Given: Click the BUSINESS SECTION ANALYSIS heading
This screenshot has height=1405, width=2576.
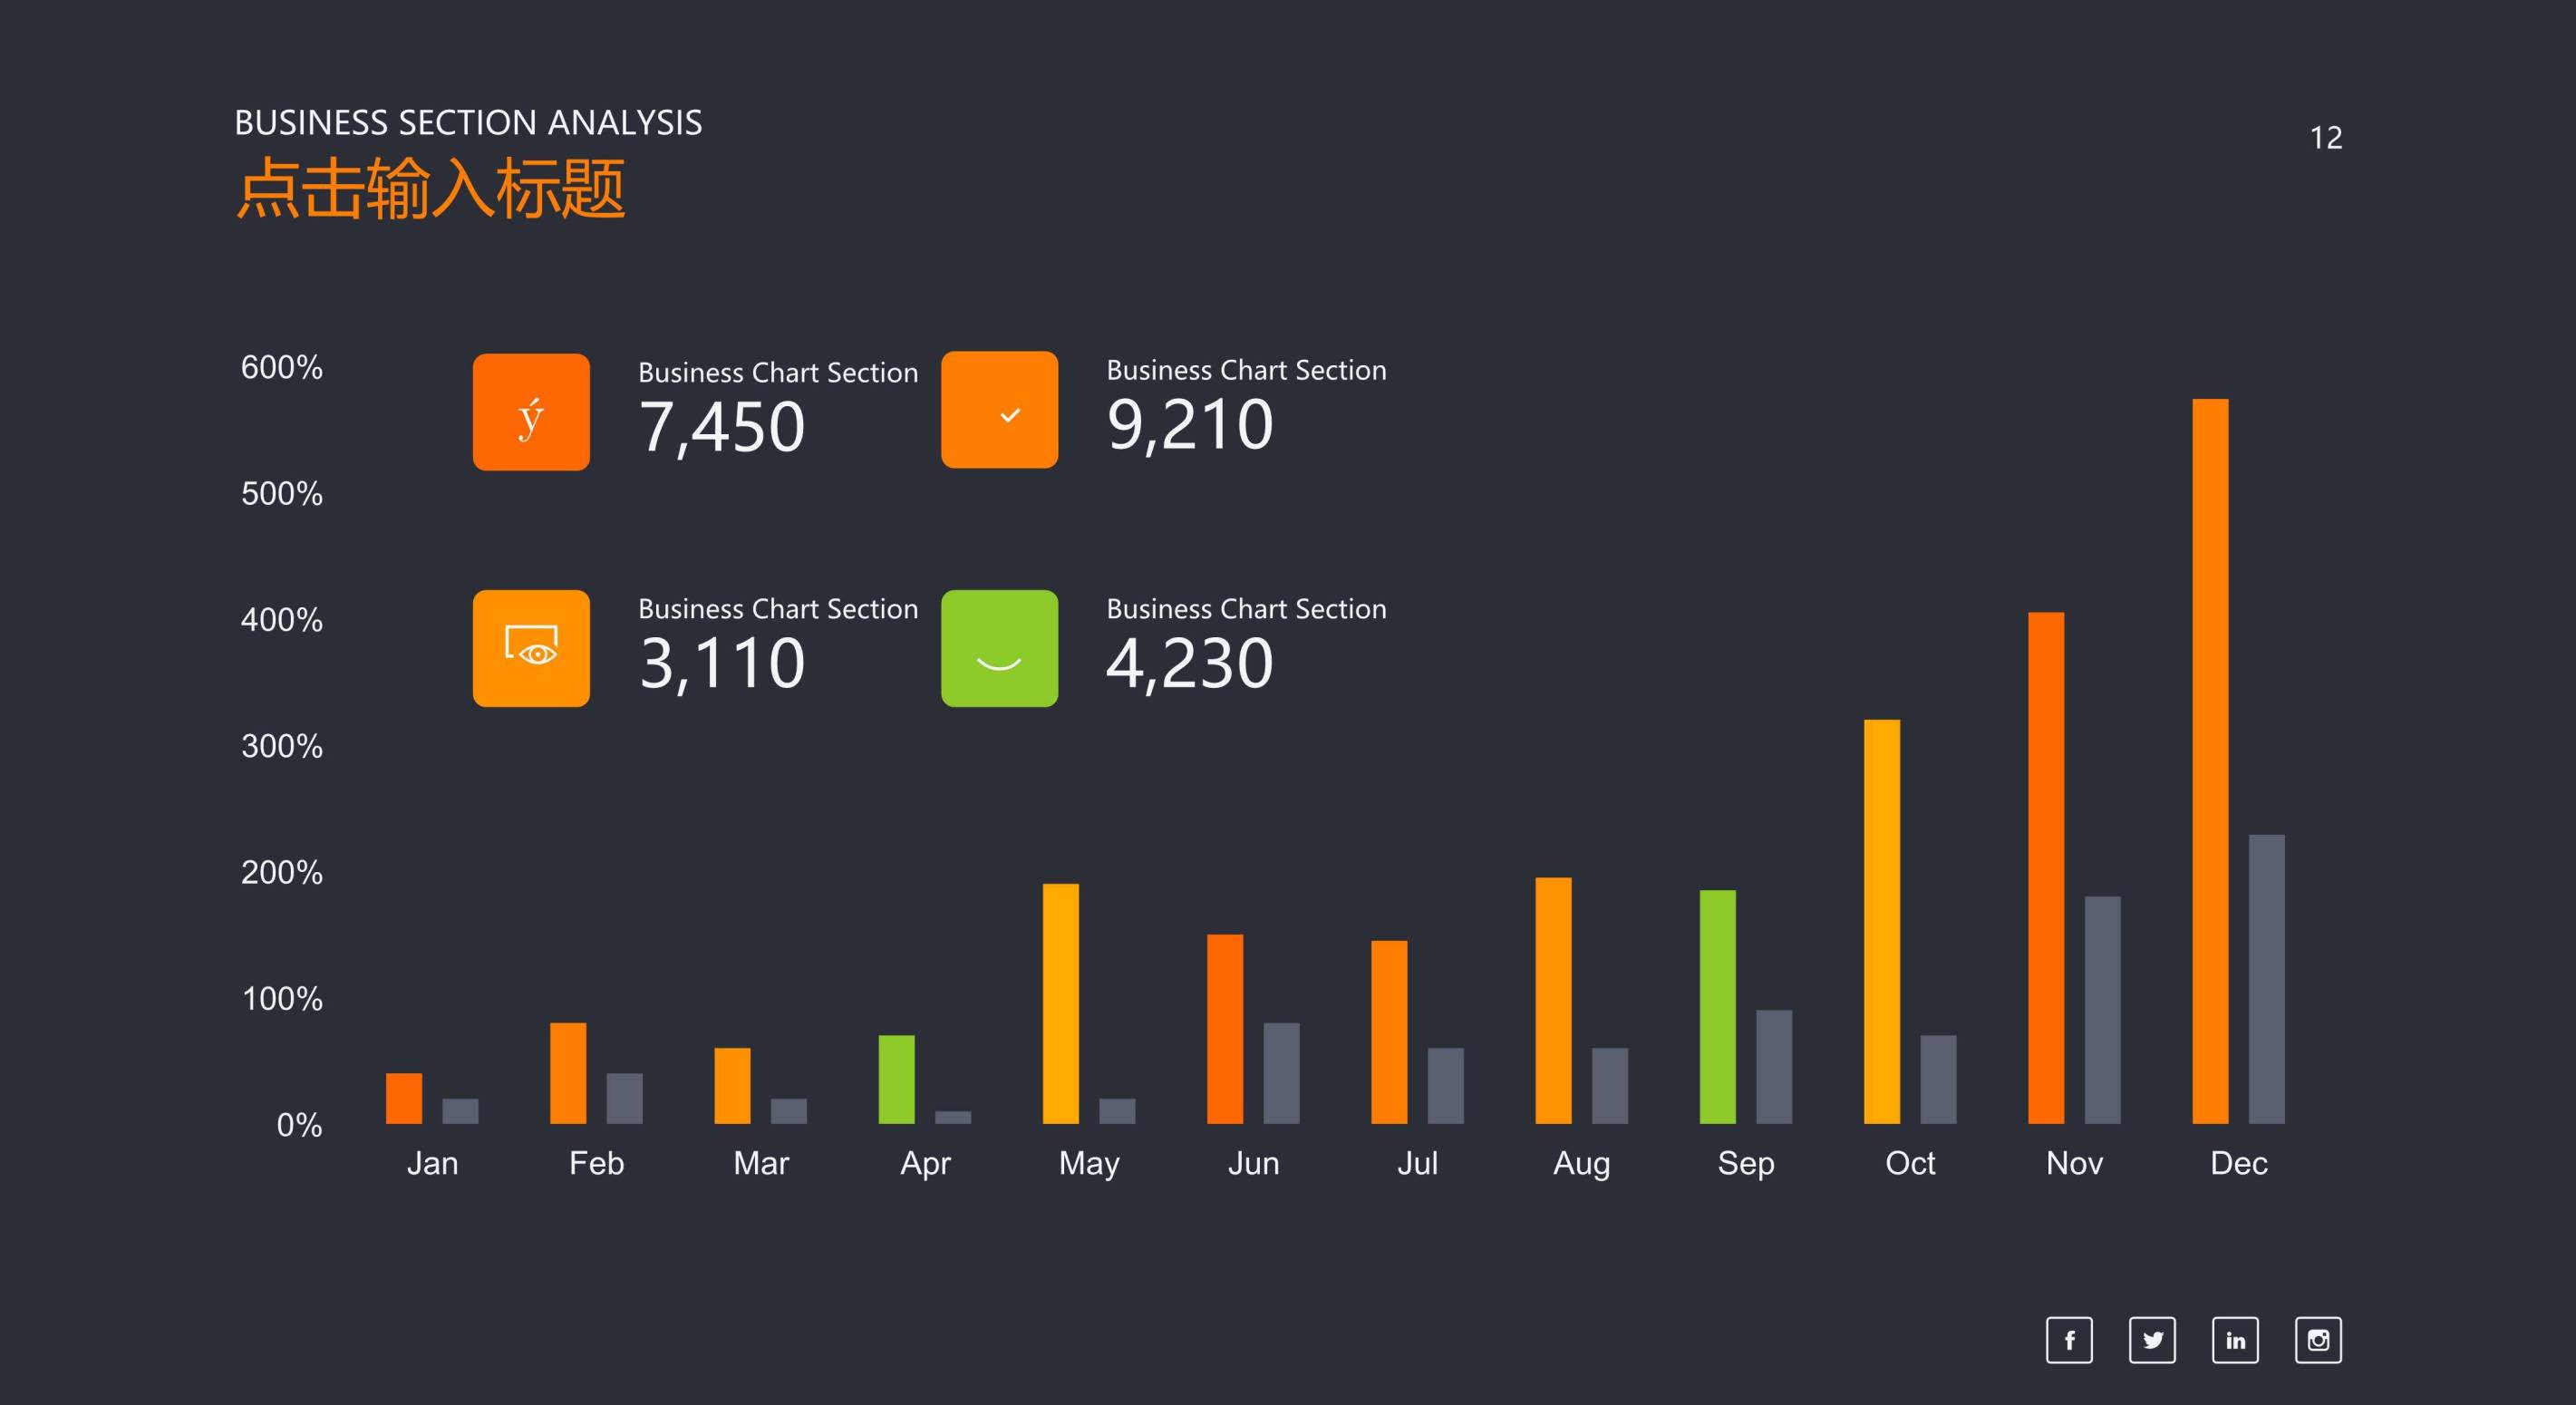Looking at the screenshot, I should pos(468,122).
